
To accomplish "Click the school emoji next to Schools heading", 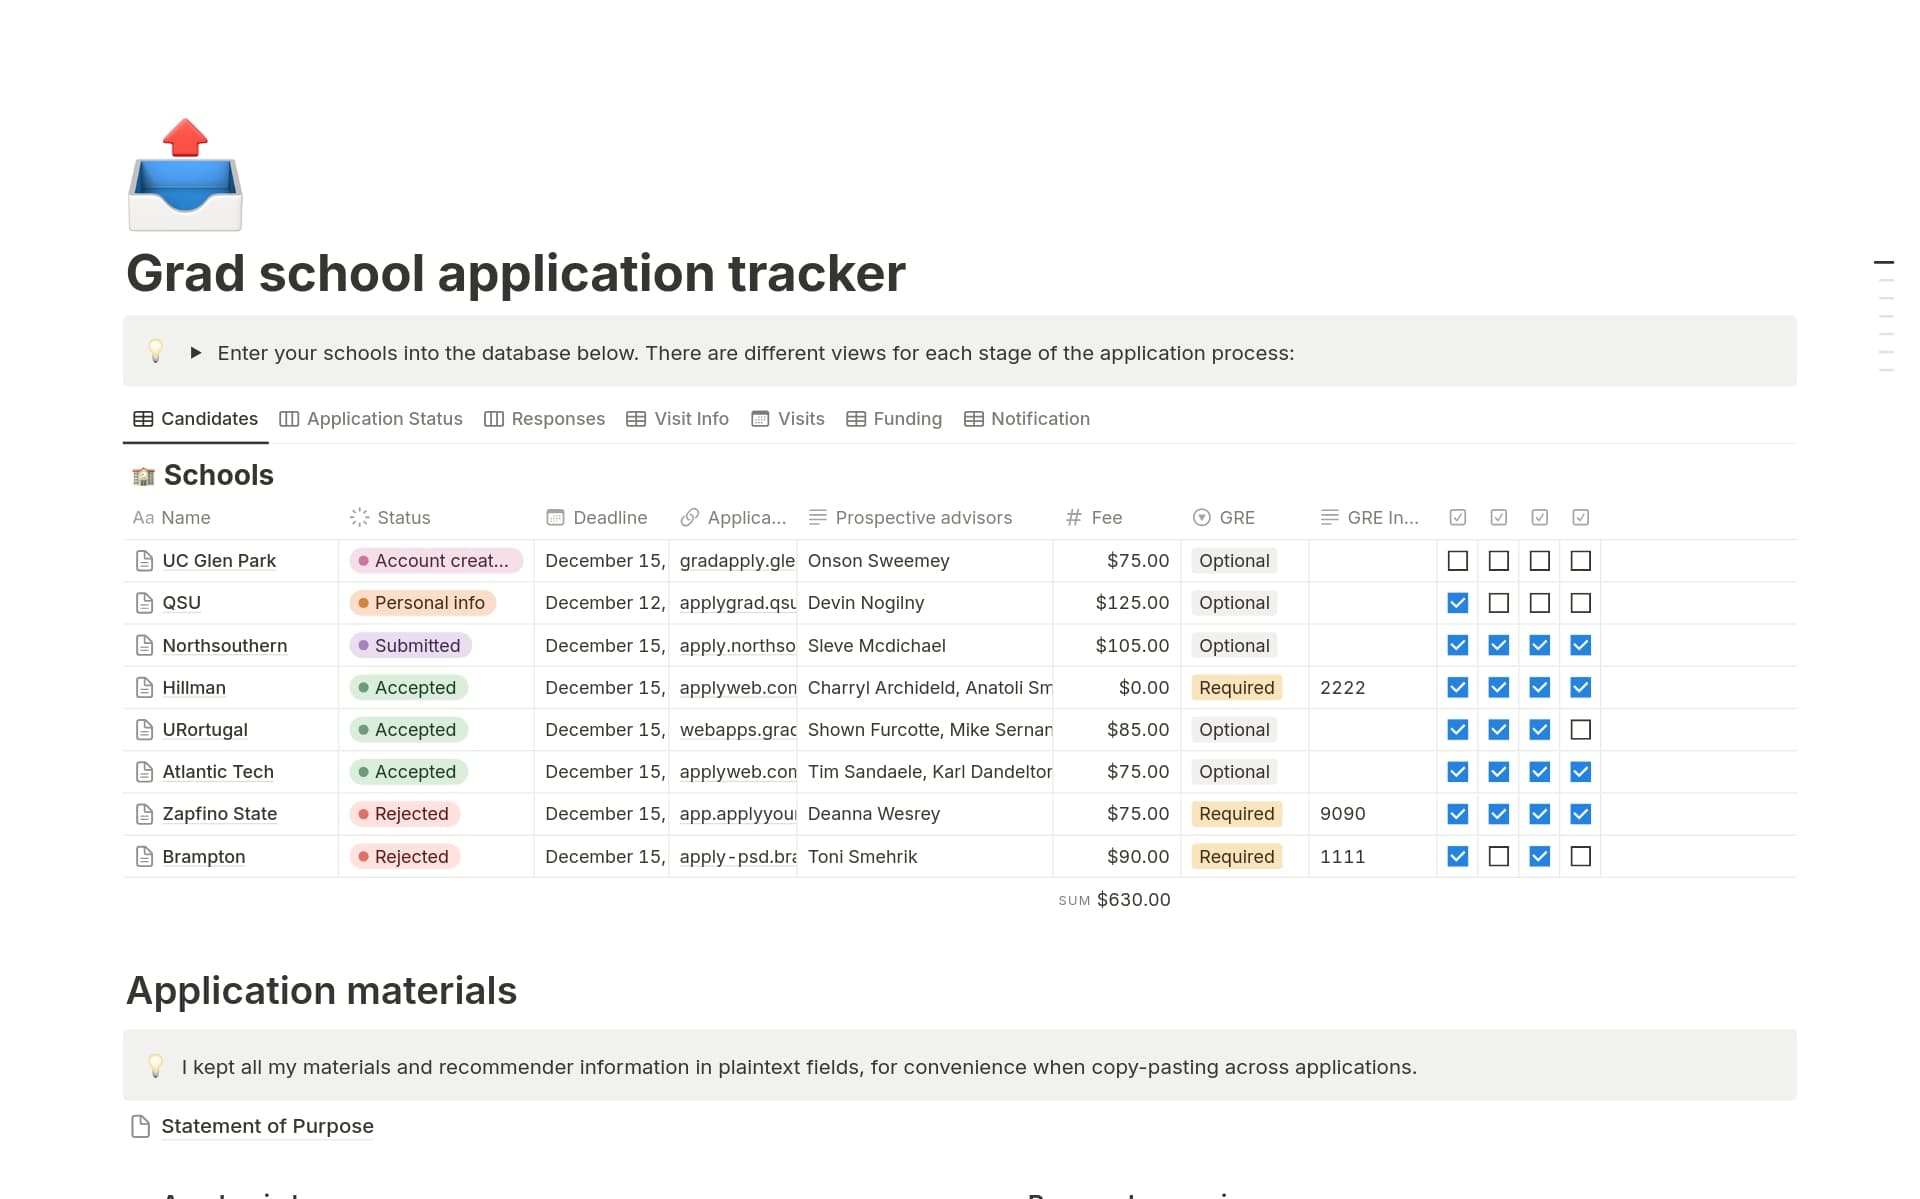I will coord(143,475).
